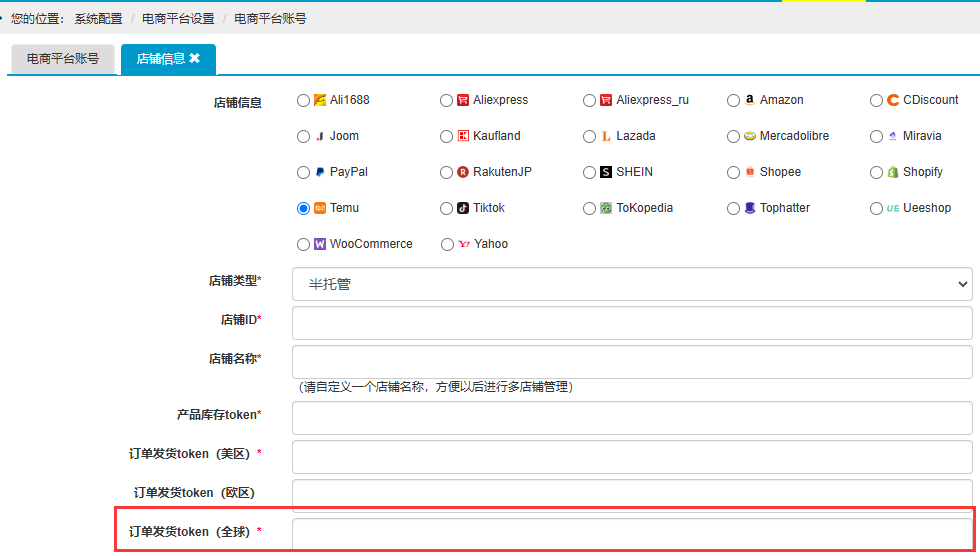The height and width of the screenshot is (556, 980).
Task: Click the Miravia logo icon
Action: tap(892, 136)
